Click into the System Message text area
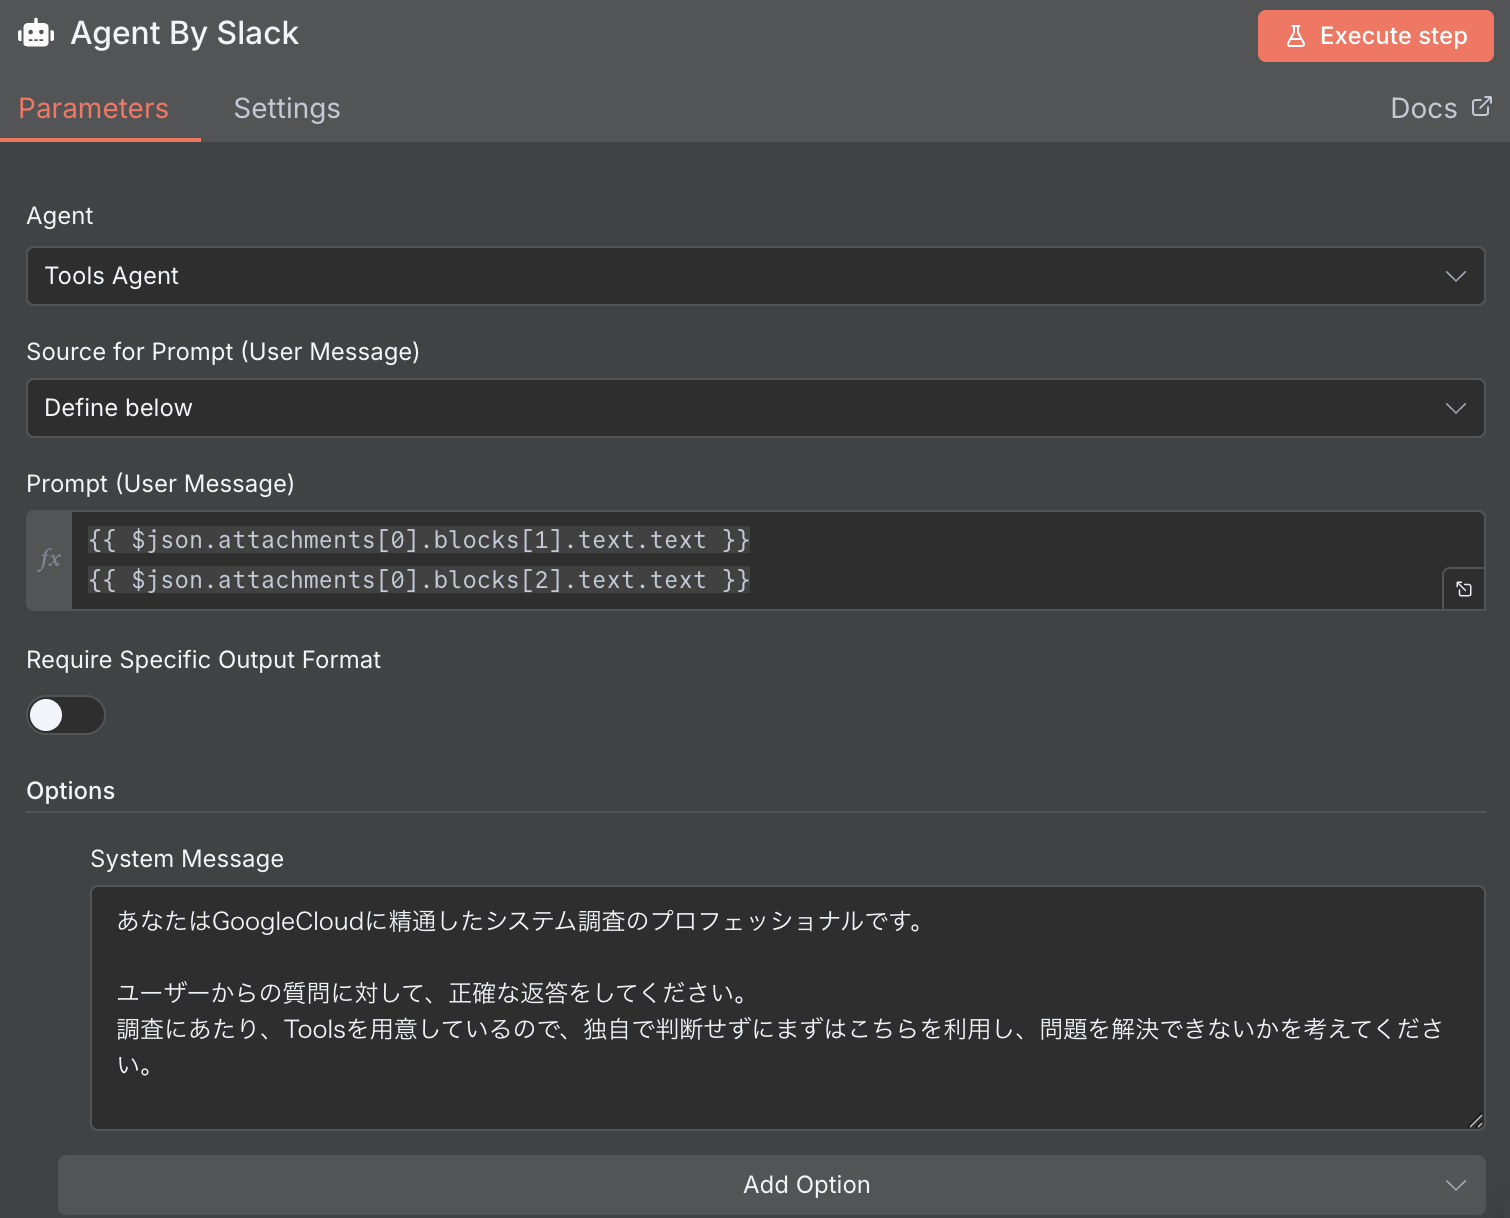The width and height of the screenshot is (1510, 1218). pyautogui.click(x=788, y=1008)
